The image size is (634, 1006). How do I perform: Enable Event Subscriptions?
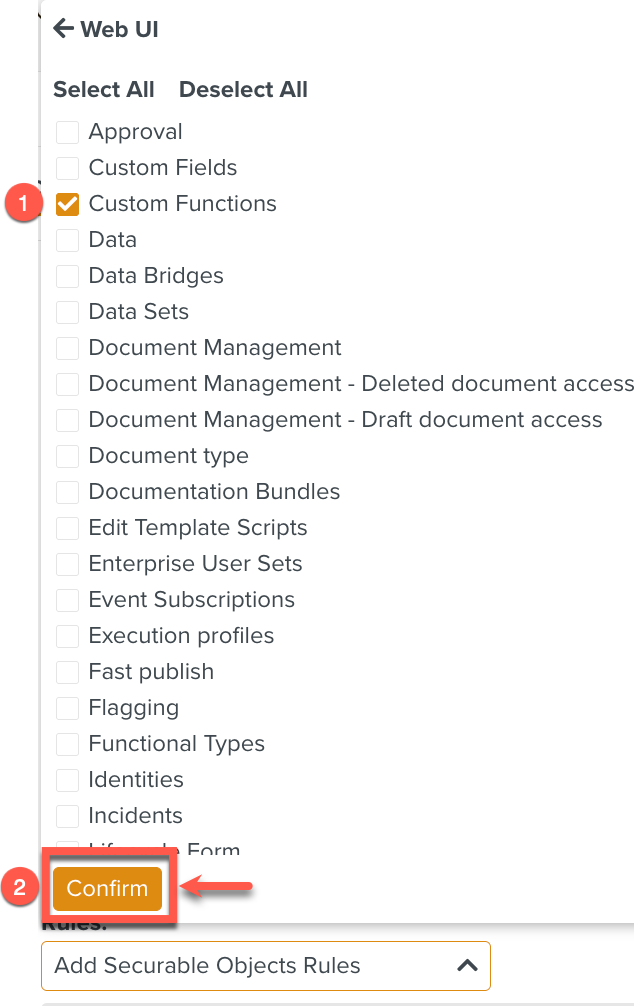pos(67,600)
